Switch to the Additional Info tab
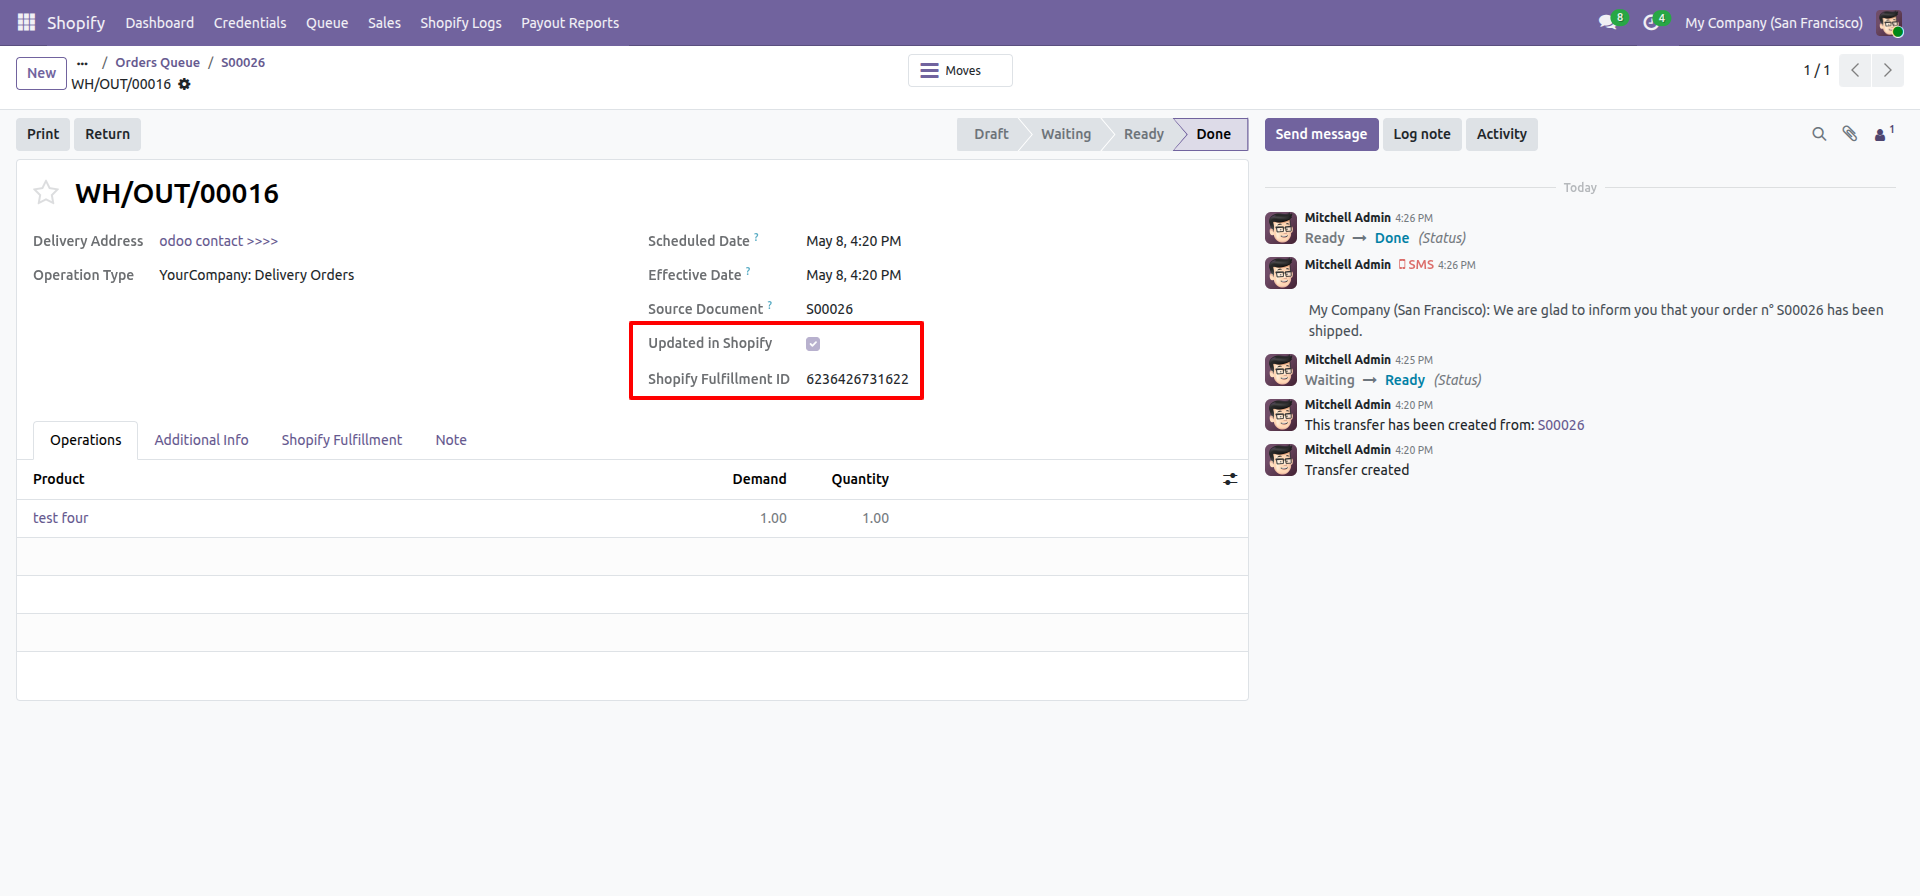 (201, 440)
